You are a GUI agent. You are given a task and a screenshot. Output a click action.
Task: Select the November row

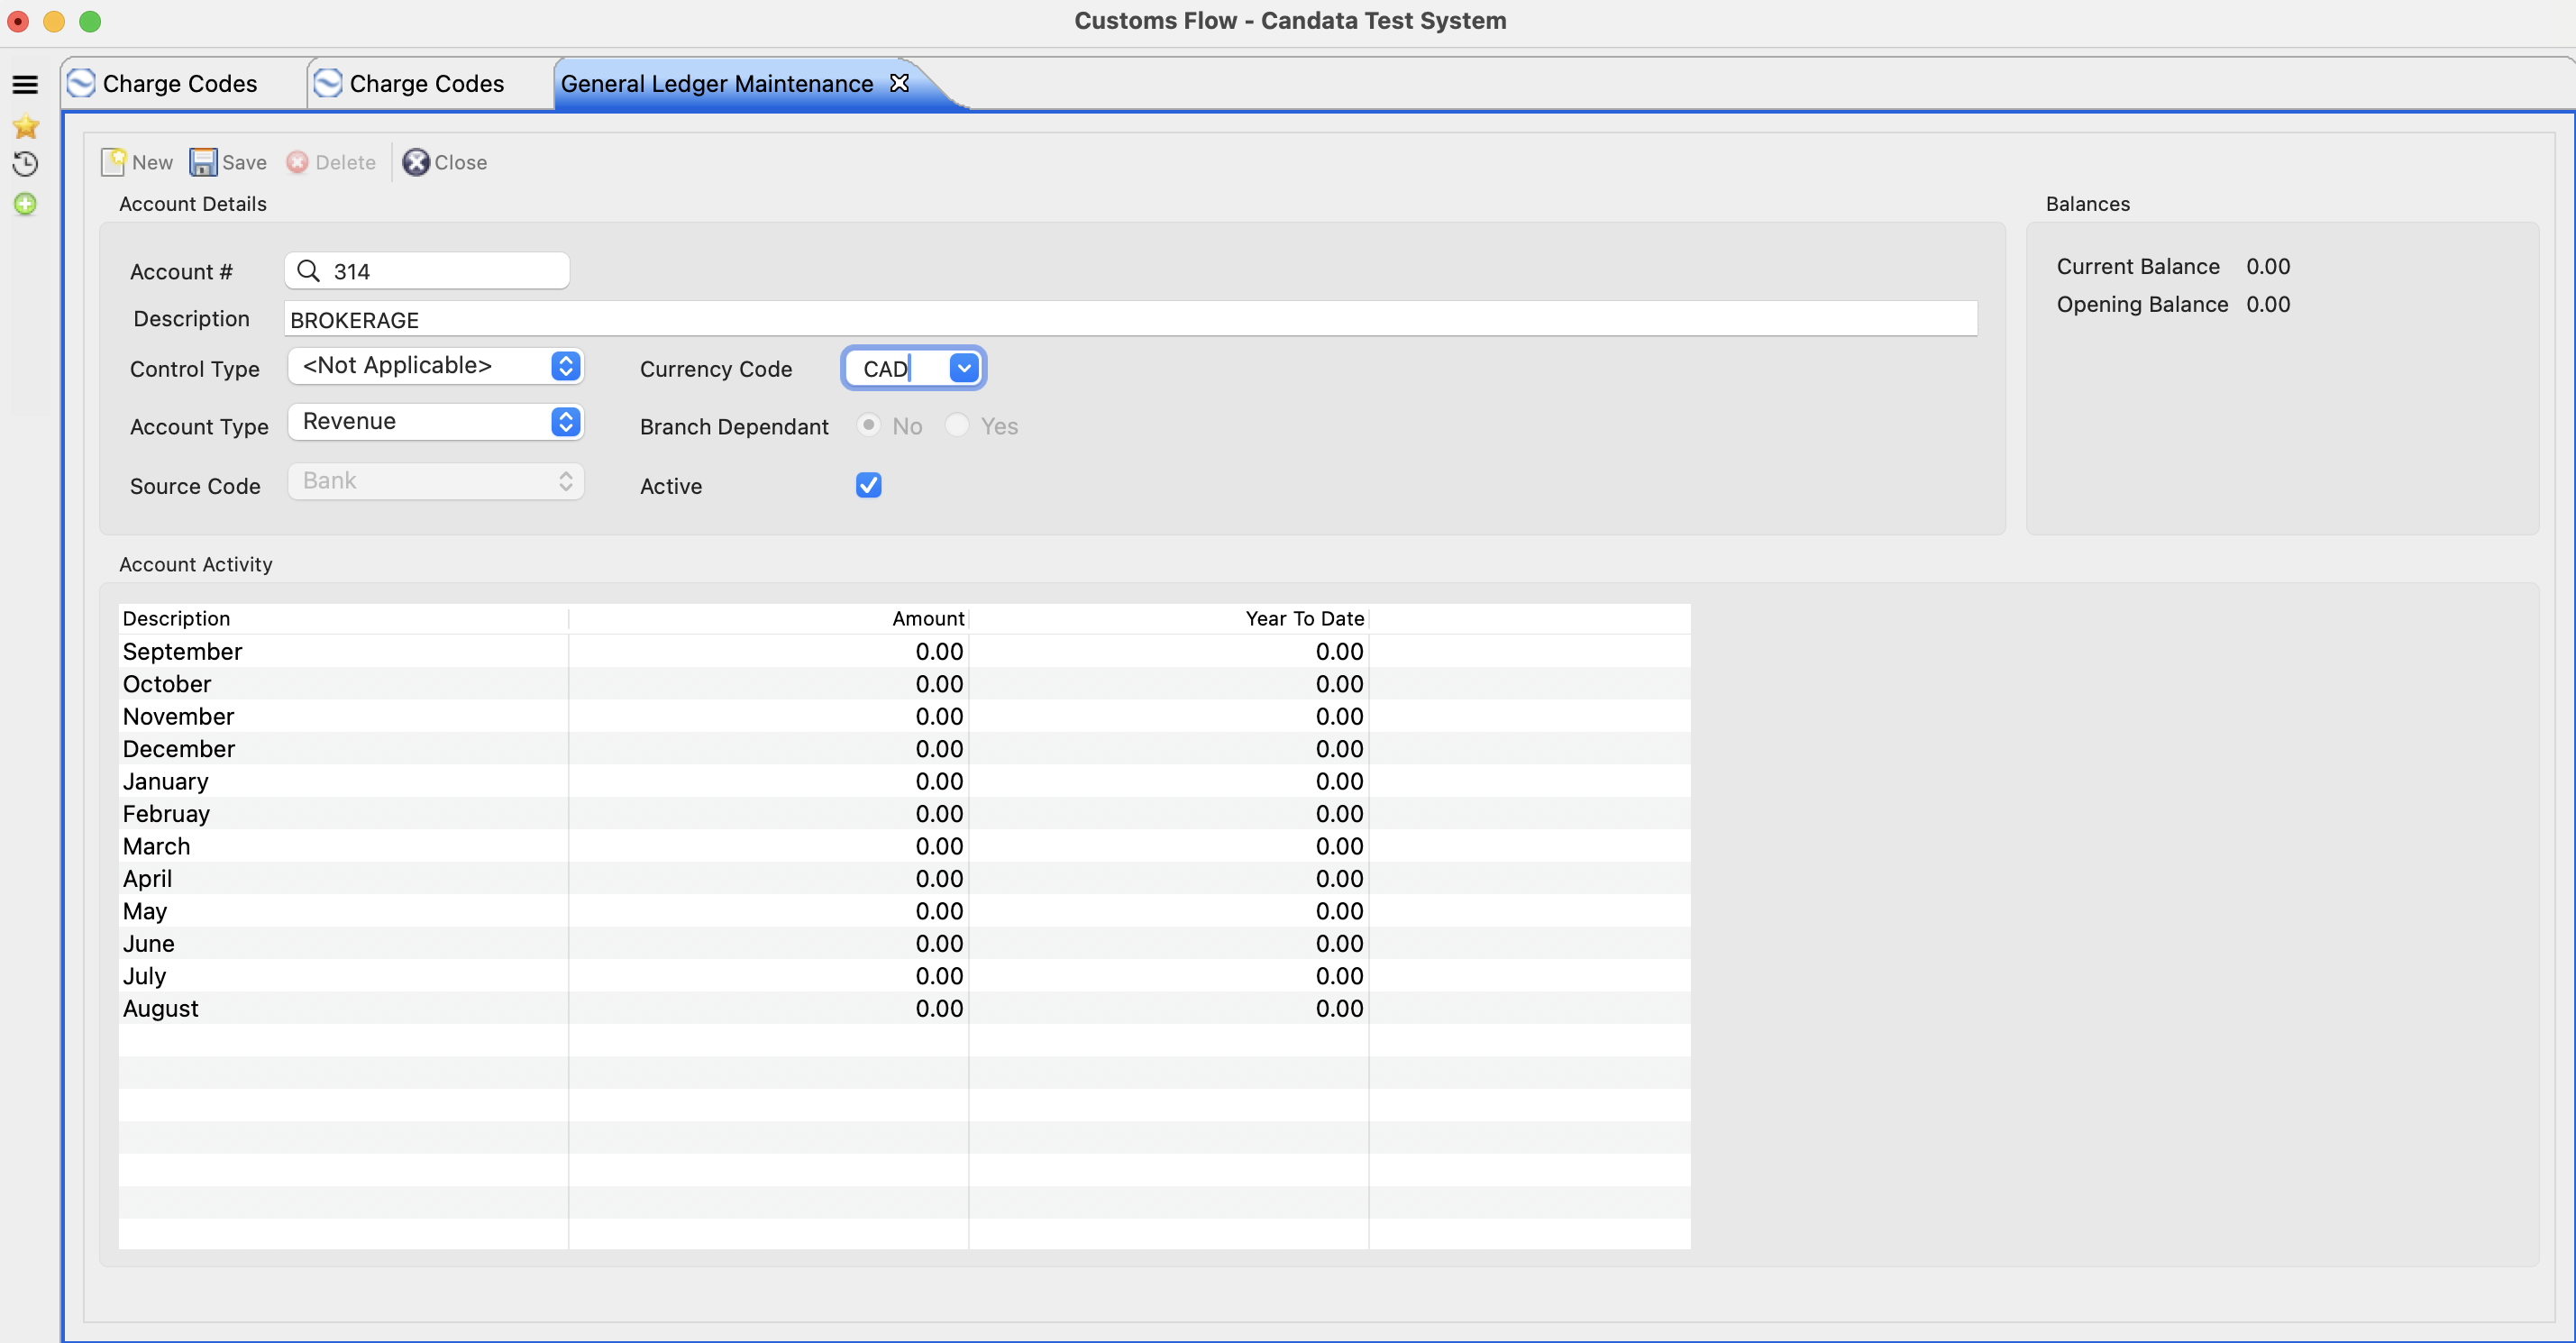(904, 716)
